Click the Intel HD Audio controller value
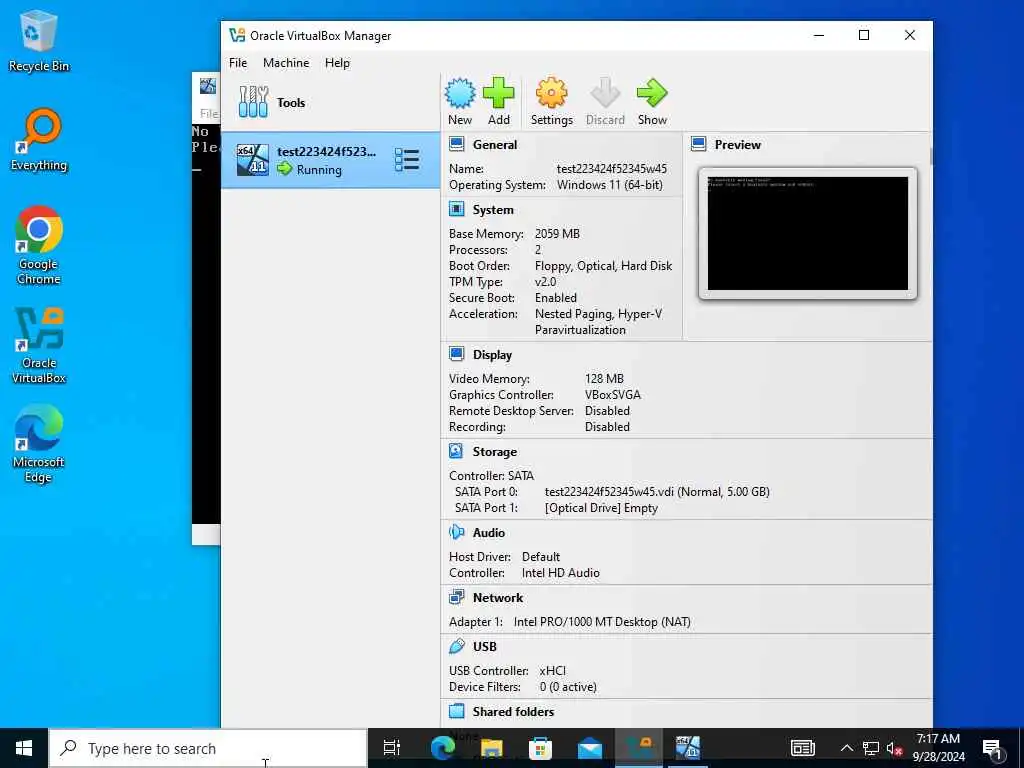 [560, 573]
